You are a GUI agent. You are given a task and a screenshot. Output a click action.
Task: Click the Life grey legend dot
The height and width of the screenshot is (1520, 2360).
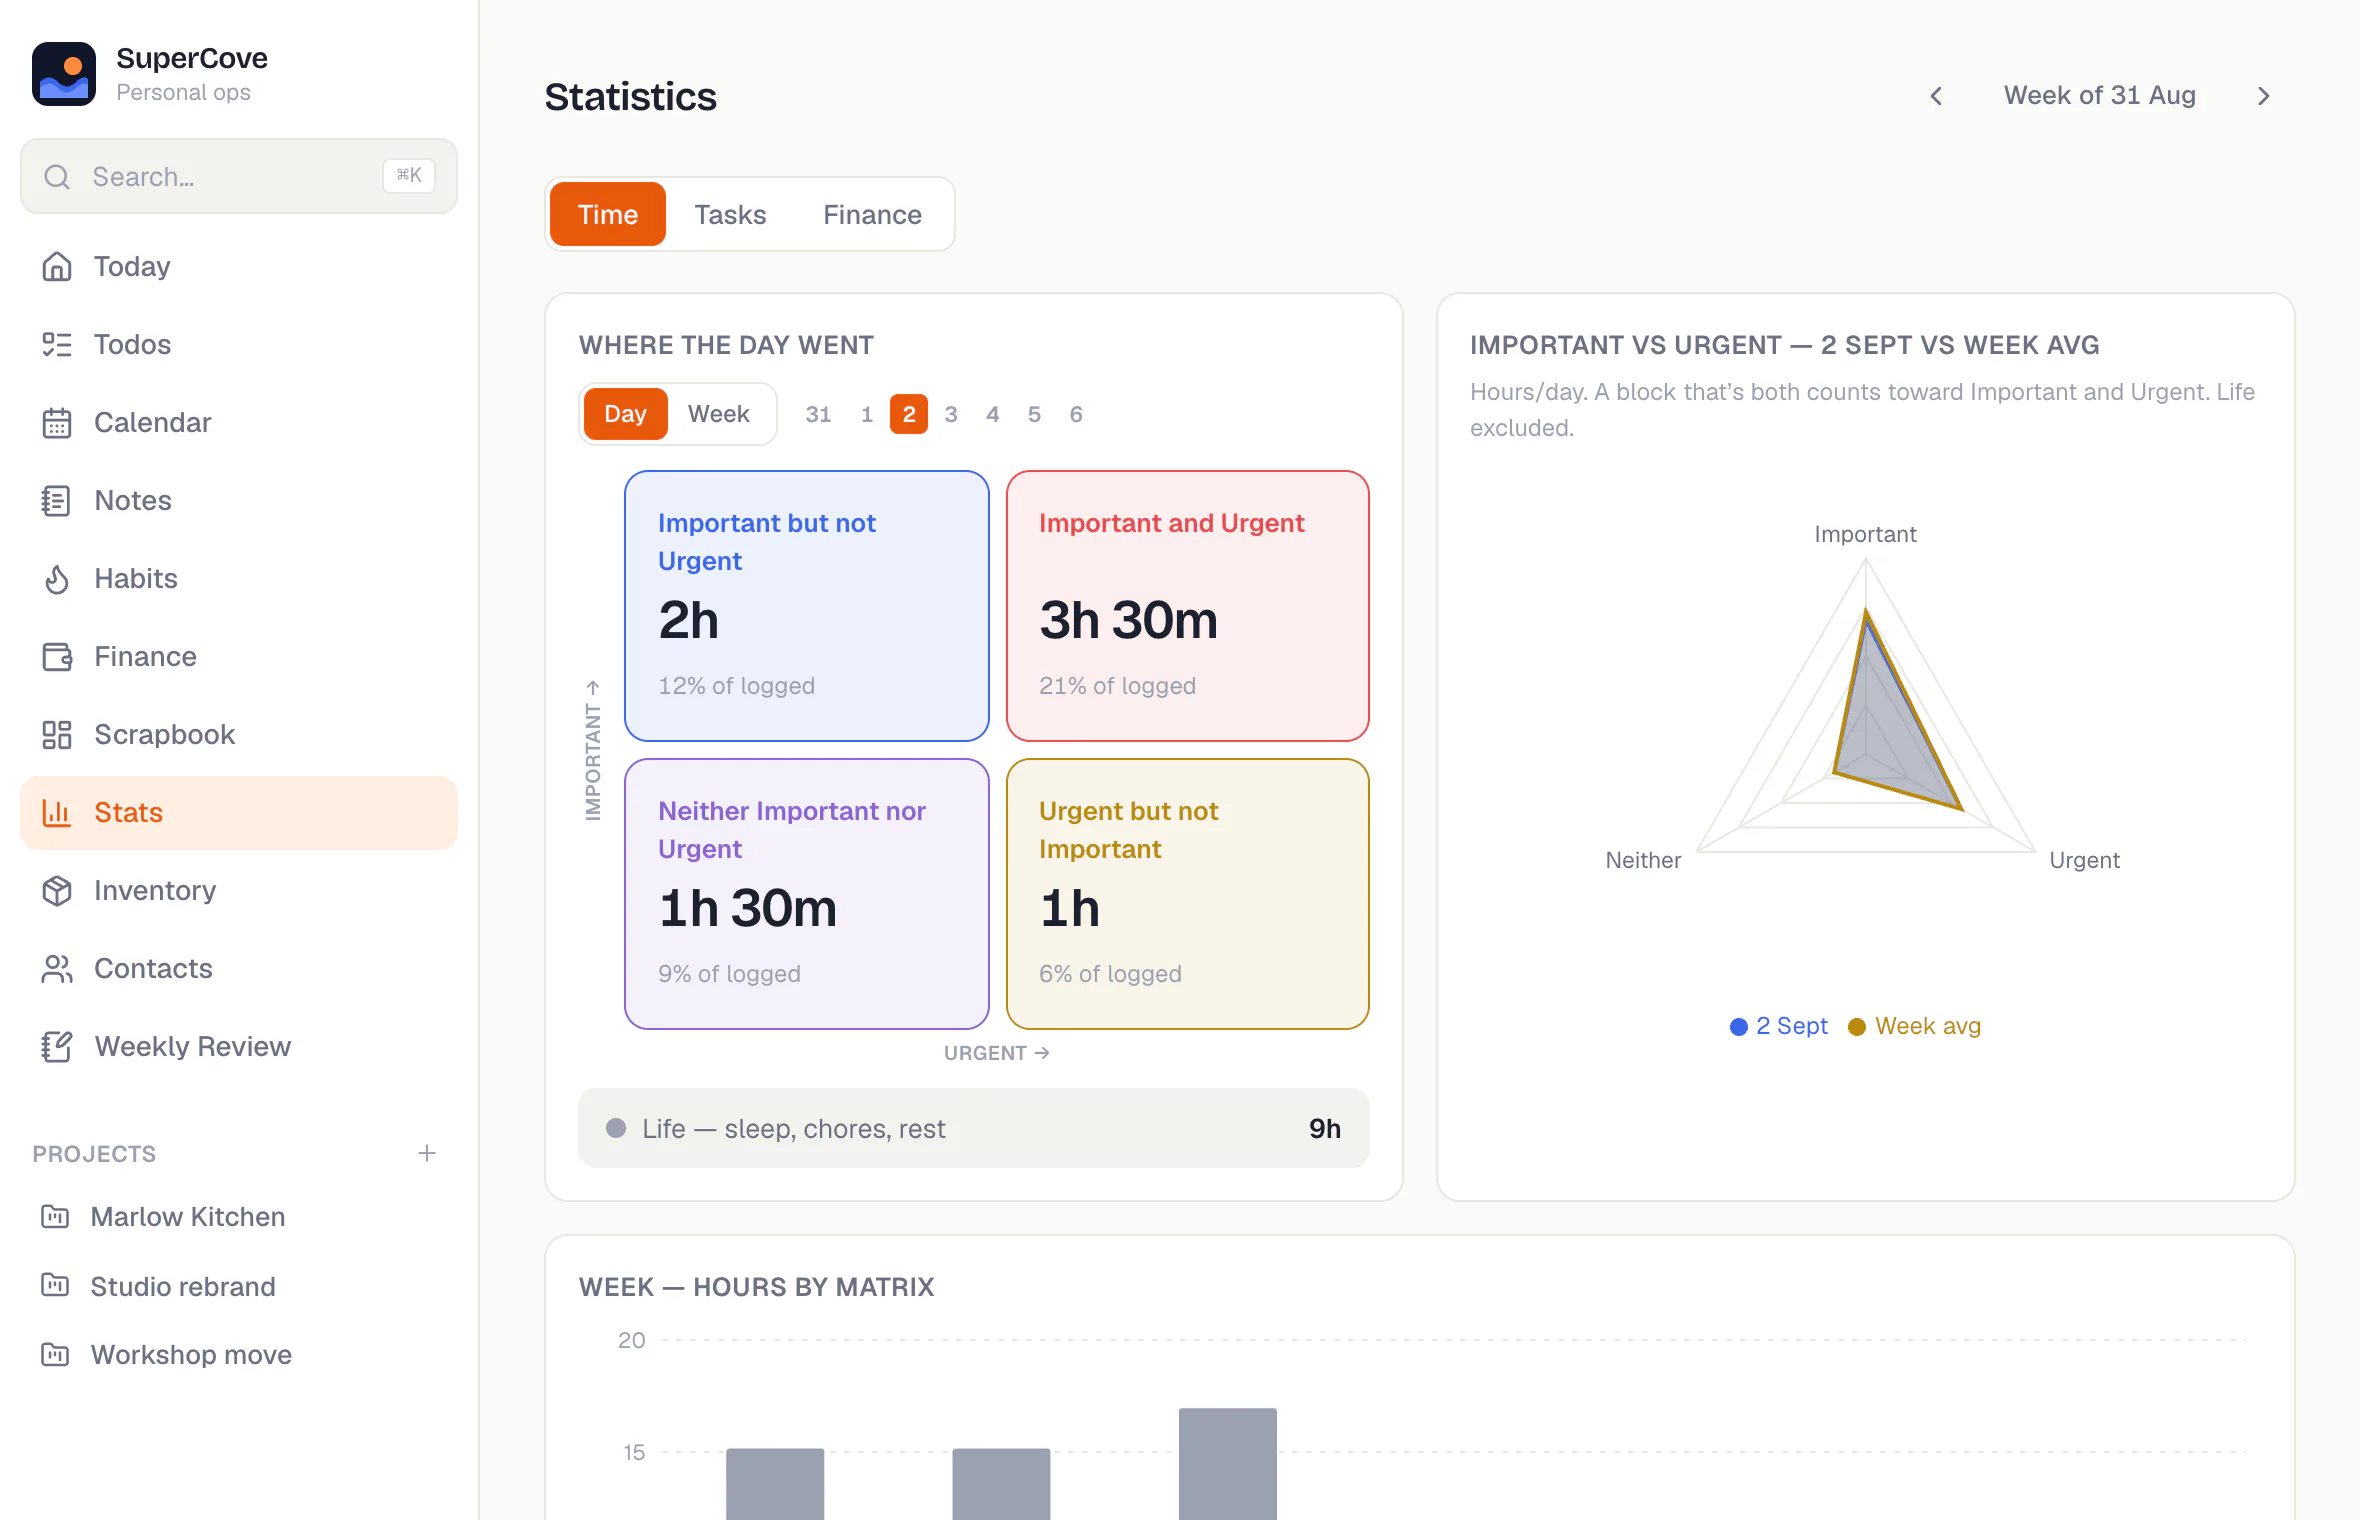click(x=616, y=1128)
